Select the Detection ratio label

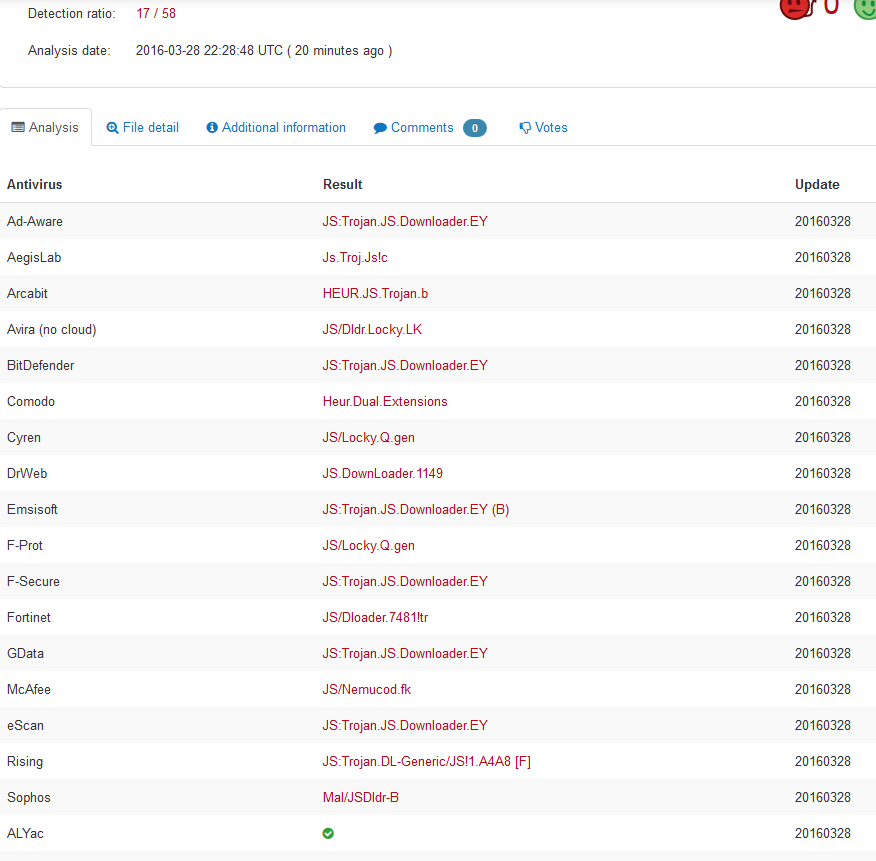coord(72,13)
